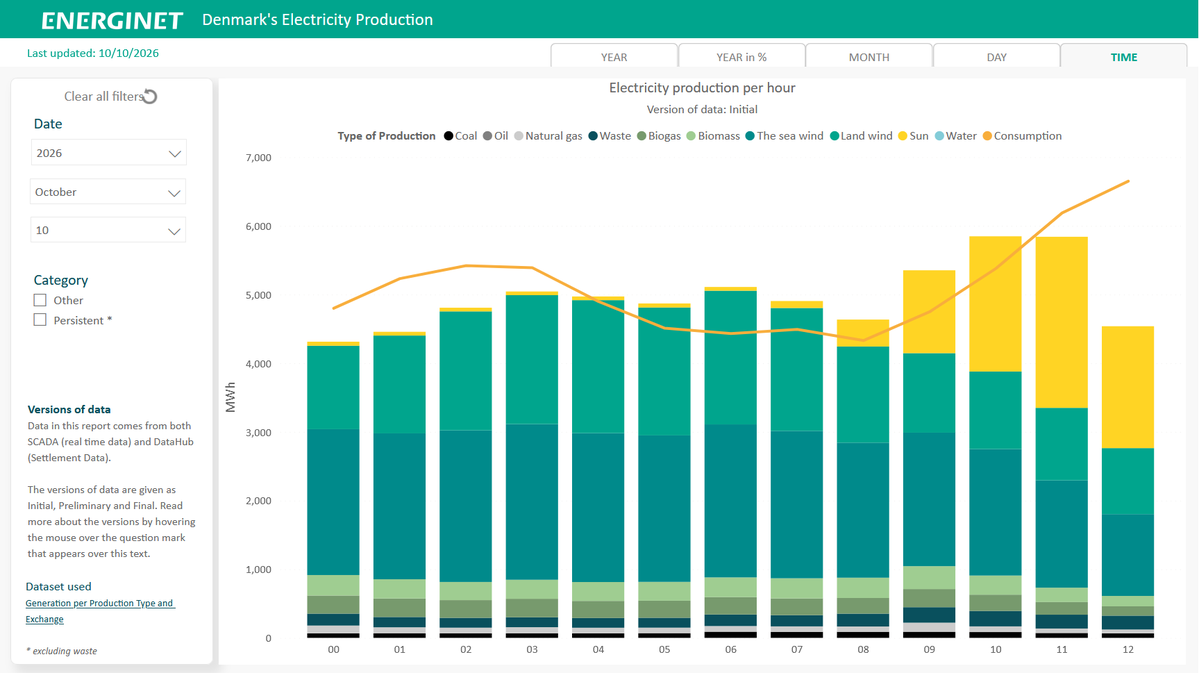Click the Biomass segment of bar 09
Image resolution: width=1199 pixels, height=673 pixels.
point(929,577)
